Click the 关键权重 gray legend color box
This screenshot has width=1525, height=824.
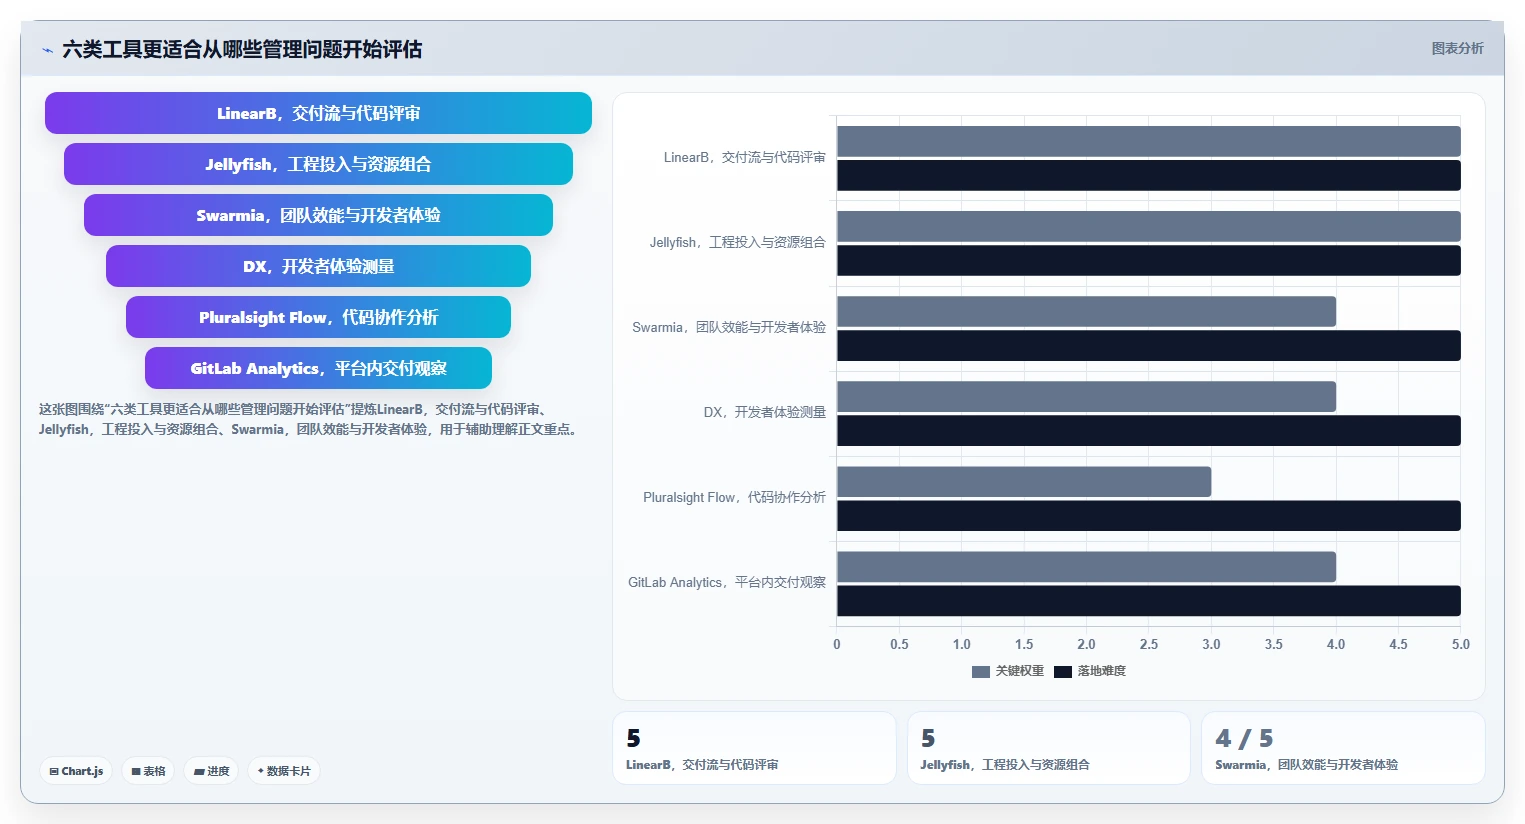coord(981,671)
